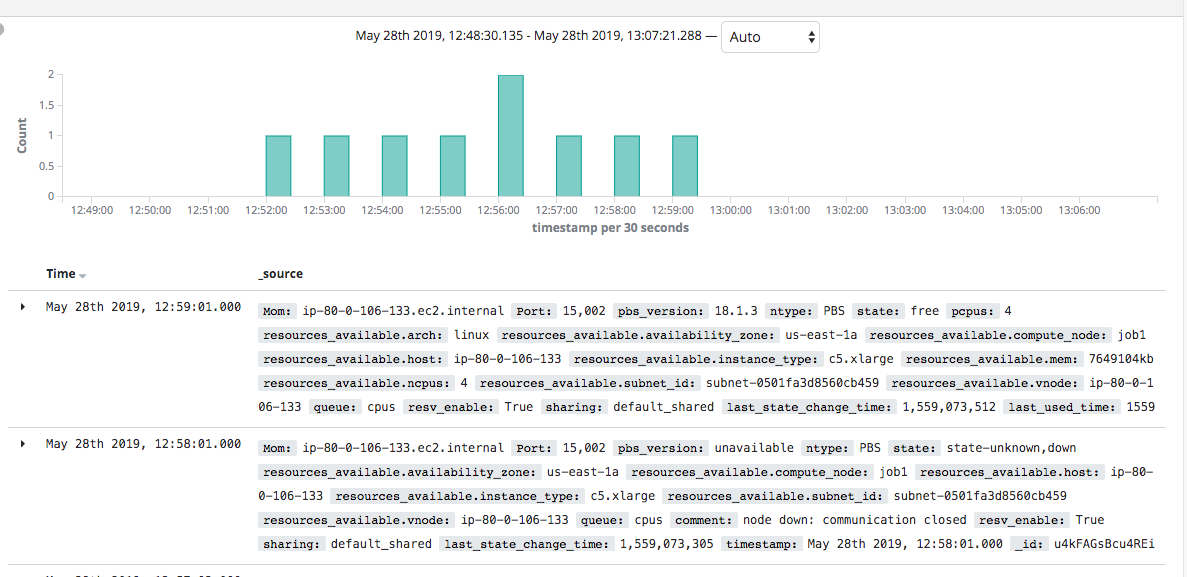Click the histogram bar at 12:54:00

394,166
